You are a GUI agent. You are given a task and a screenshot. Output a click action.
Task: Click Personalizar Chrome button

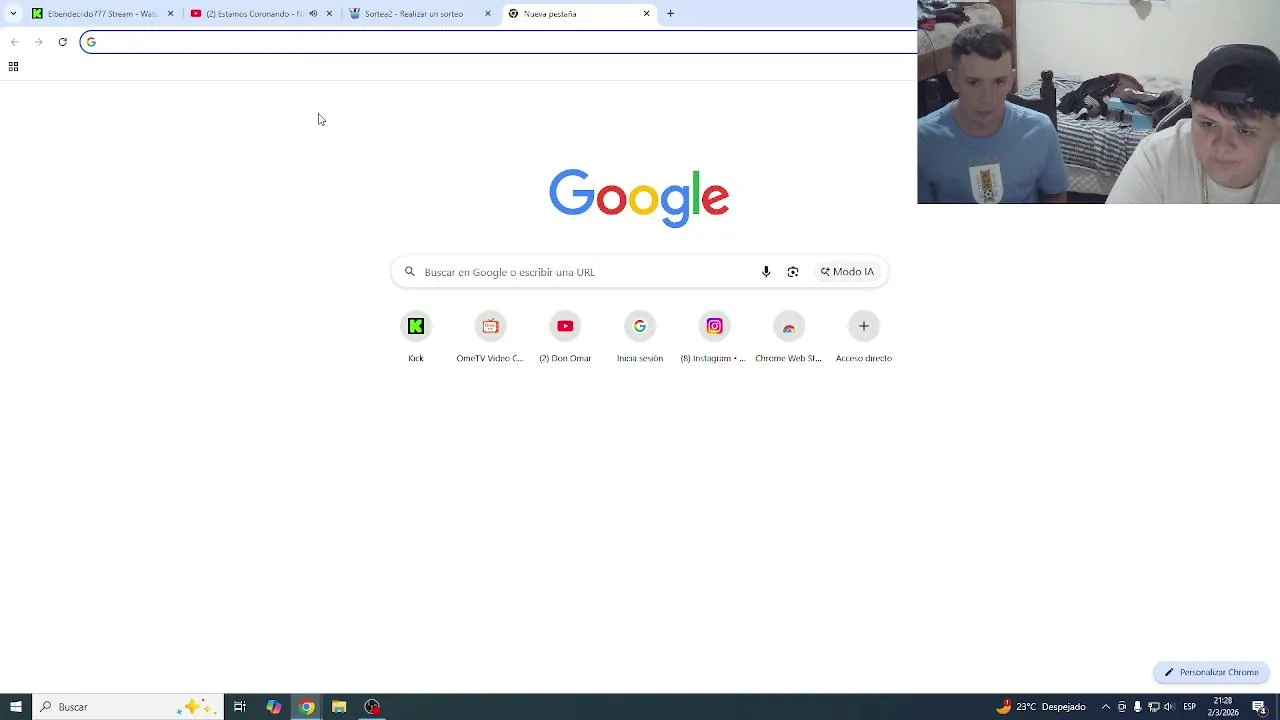tap(1211, 672)
